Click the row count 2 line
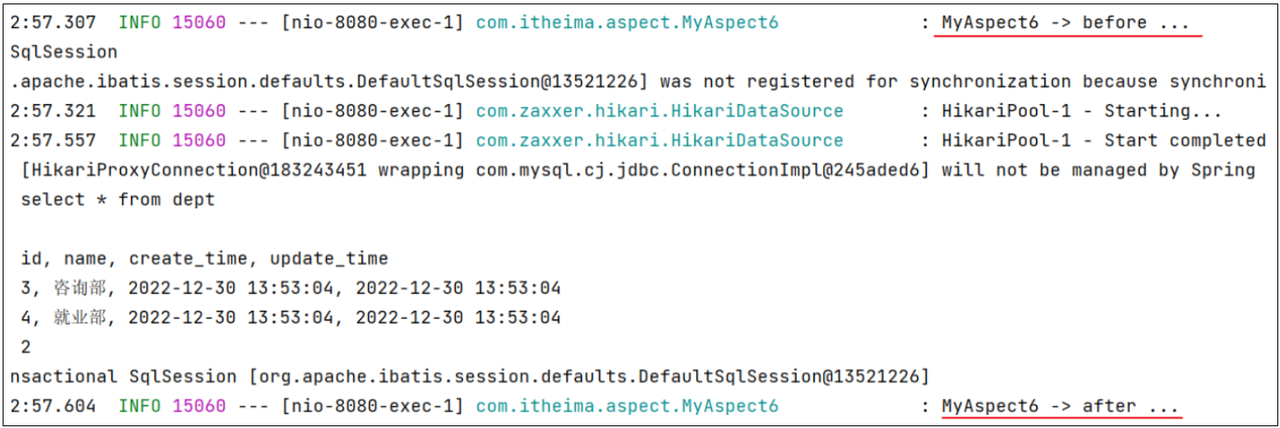 pyautogui.click(x=26, y=348)
